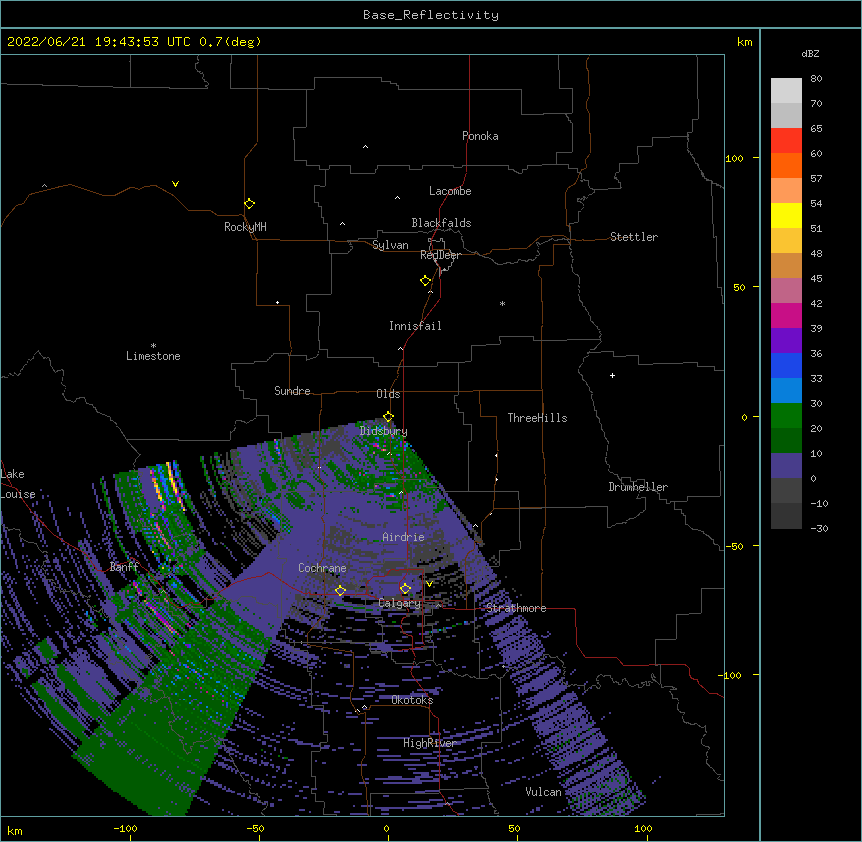Image resolution: width=862 pixels, height=842 pixels.
Task: Select the blue 36-33 dBZ legend swatch
Action: click(786, 365)
